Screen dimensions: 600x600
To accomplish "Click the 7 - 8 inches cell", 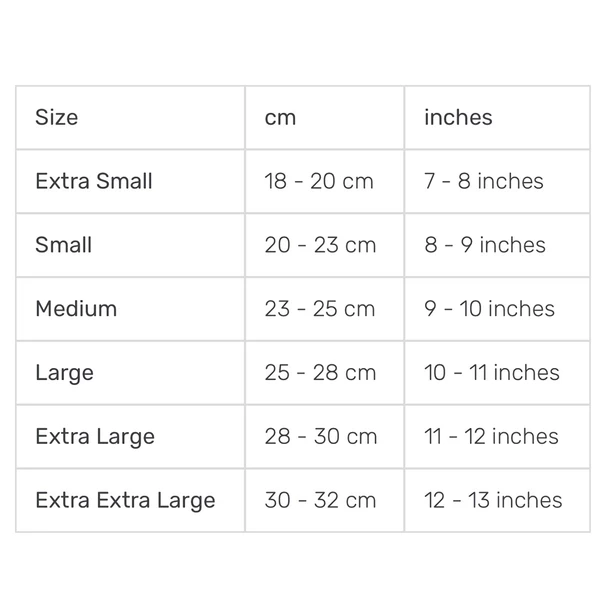I will click(x=484, y=181).
